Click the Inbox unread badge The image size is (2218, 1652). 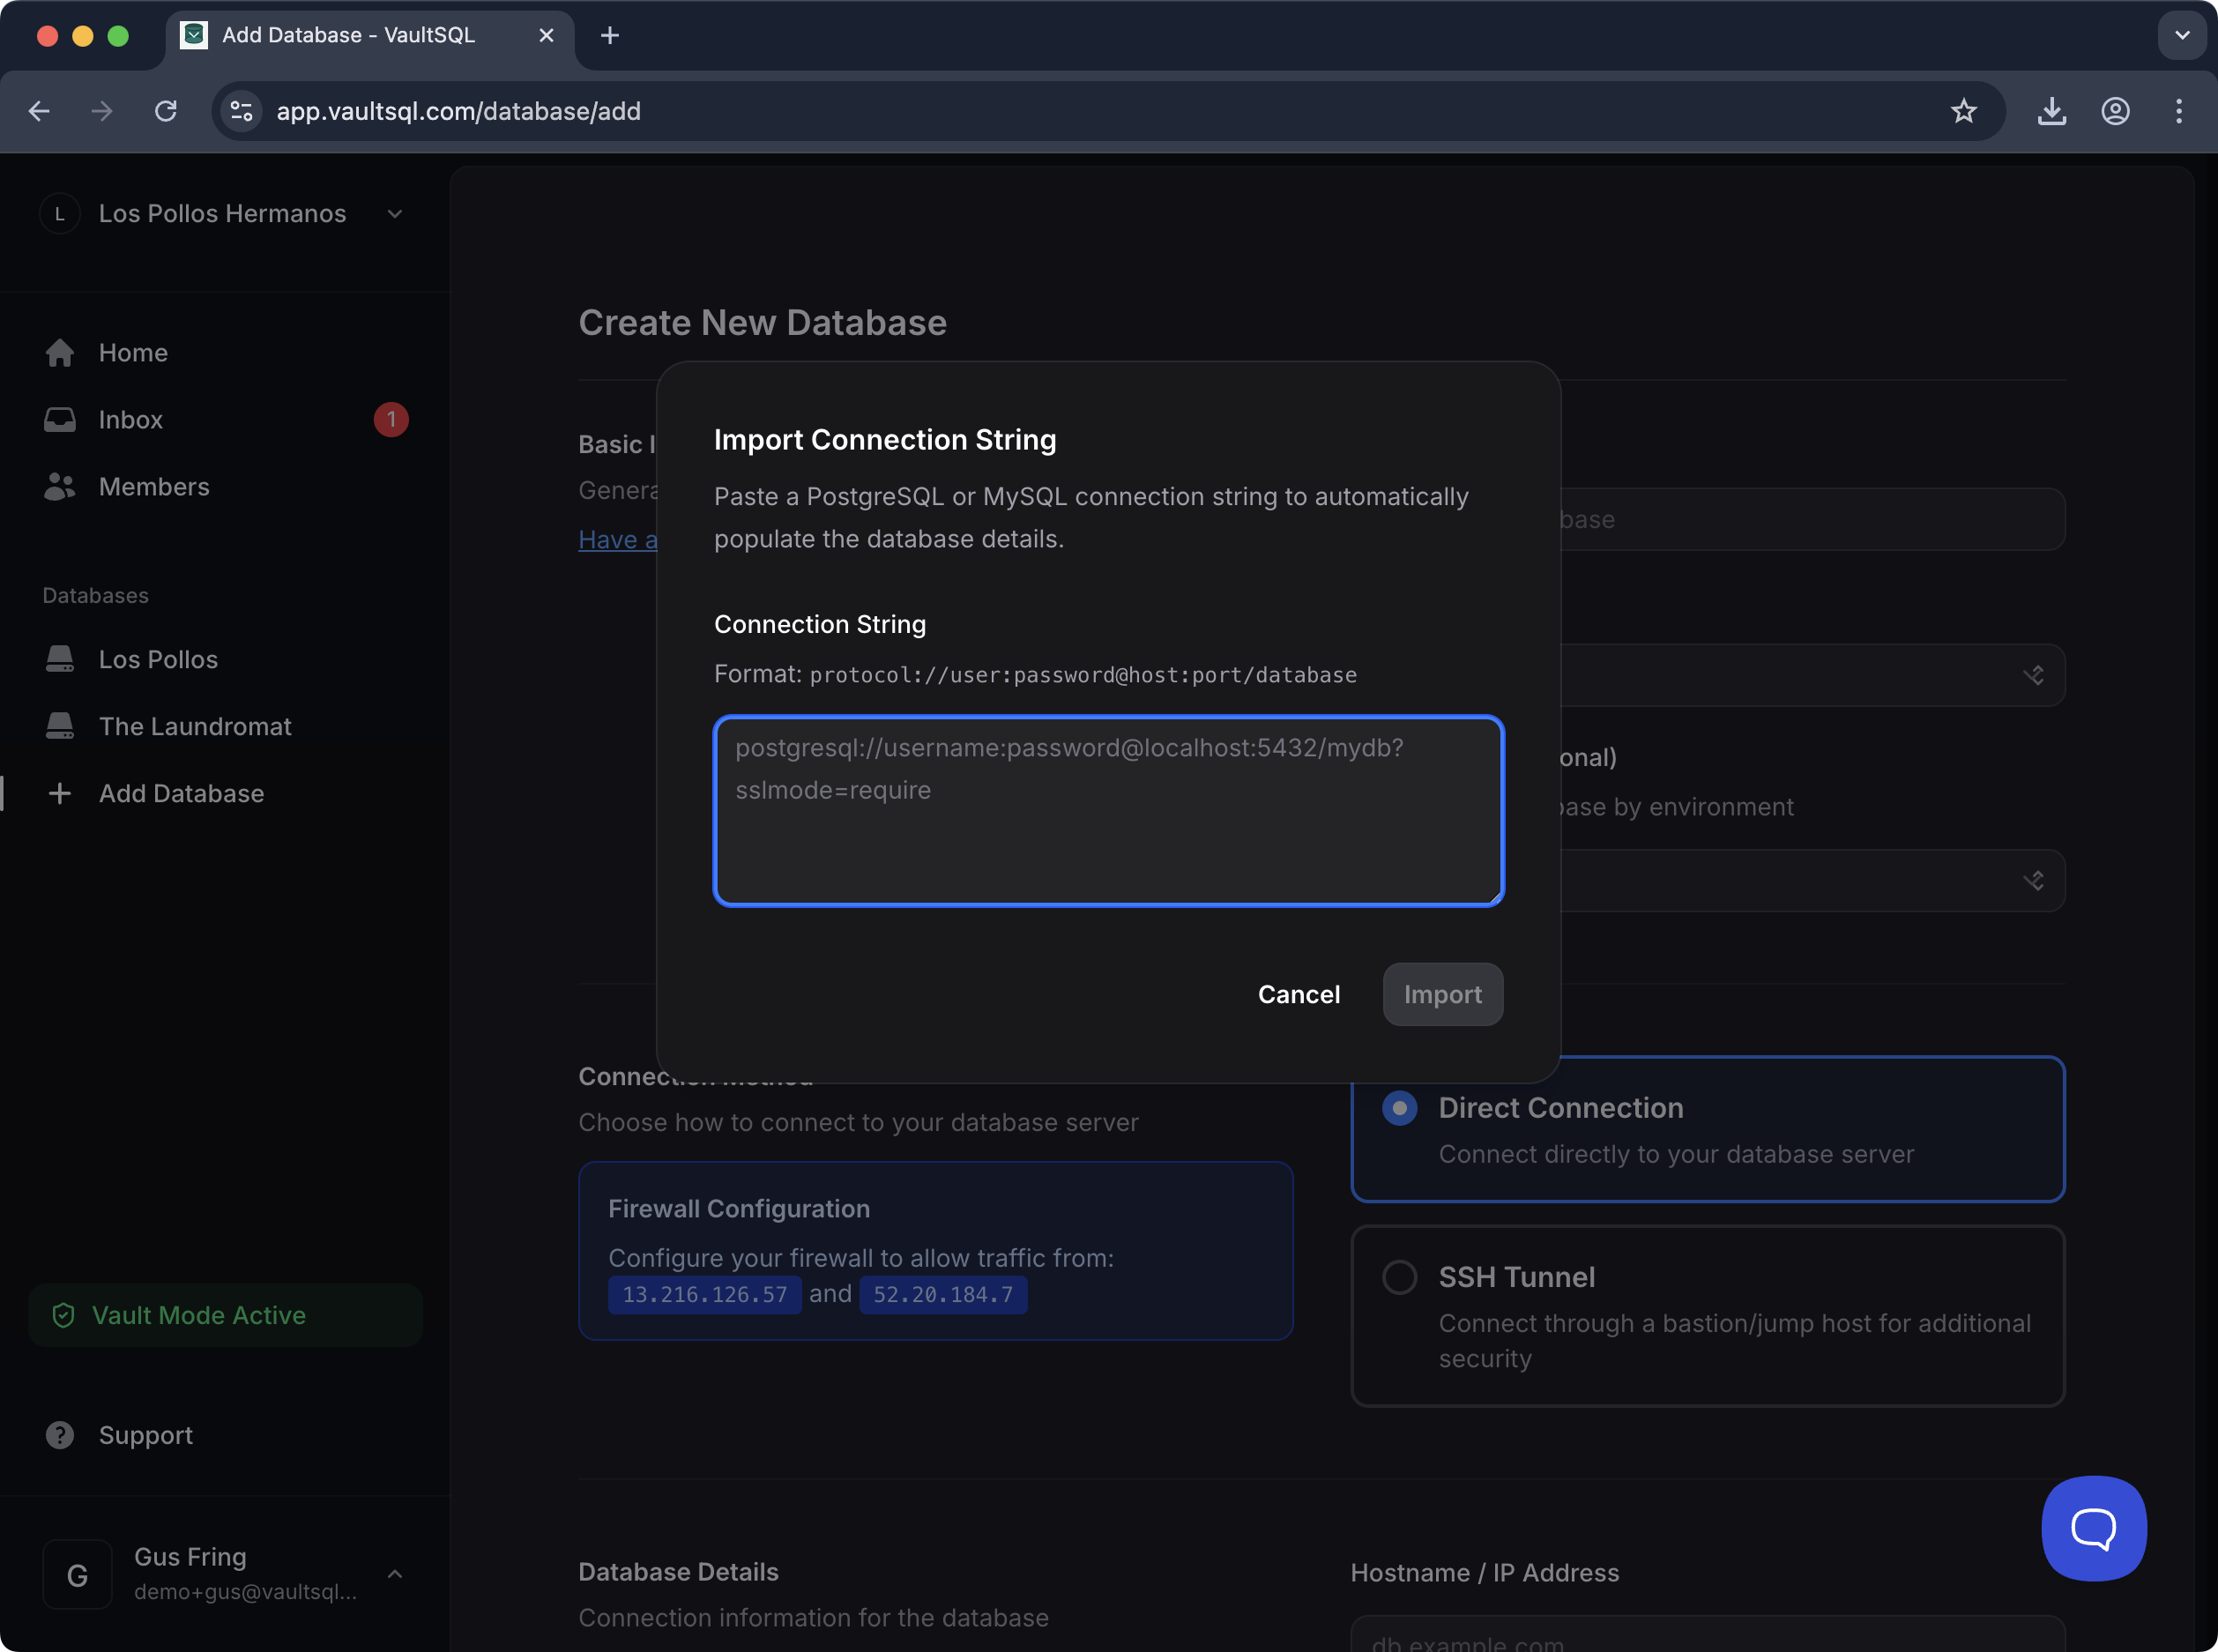click(x=391, y=419)
